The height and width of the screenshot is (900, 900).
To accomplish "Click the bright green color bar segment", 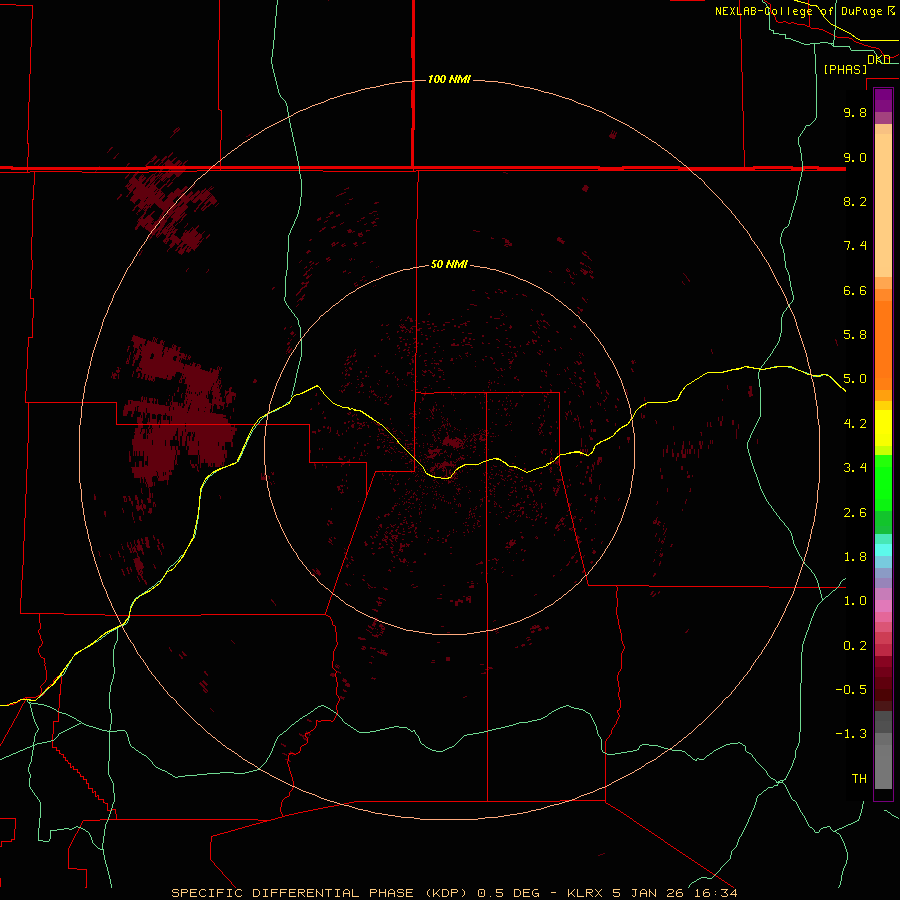I will pyautogui.click(x=883, y=482).
